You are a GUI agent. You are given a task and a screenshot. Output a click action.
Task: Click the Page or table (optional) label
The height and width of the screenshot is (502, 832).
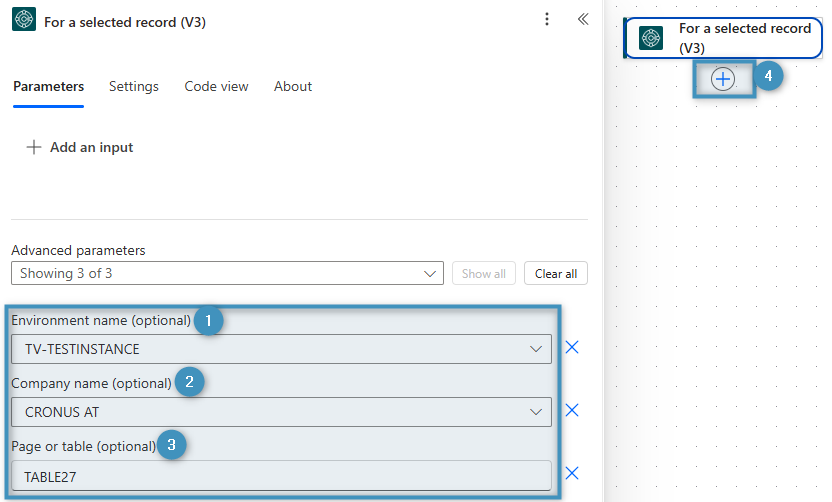click(83, 446)
